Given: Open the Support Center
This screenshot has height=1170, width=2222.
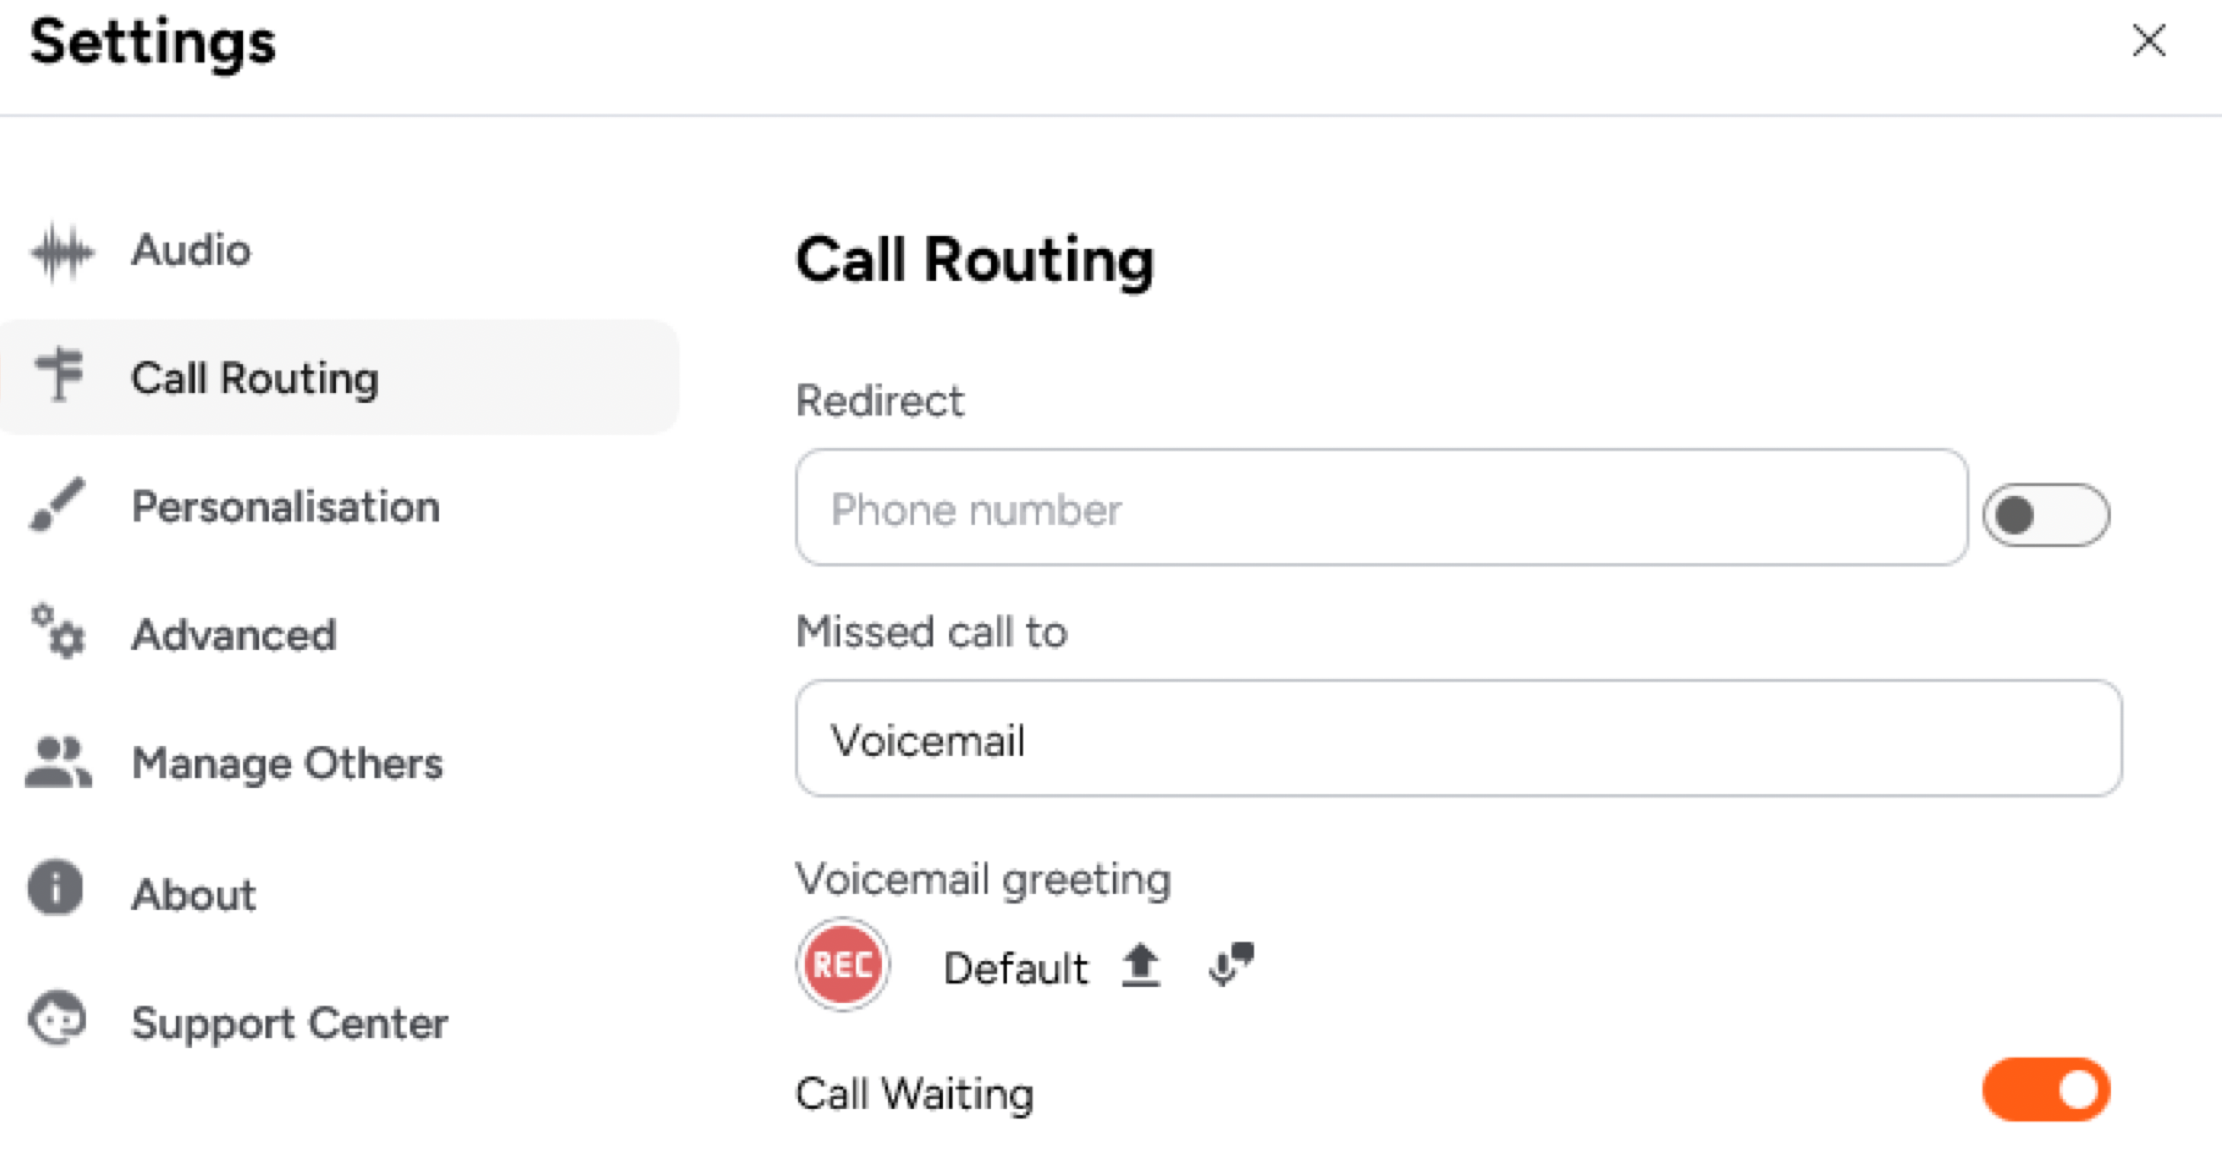Looking at the screenshot, I should (288, 1021).
